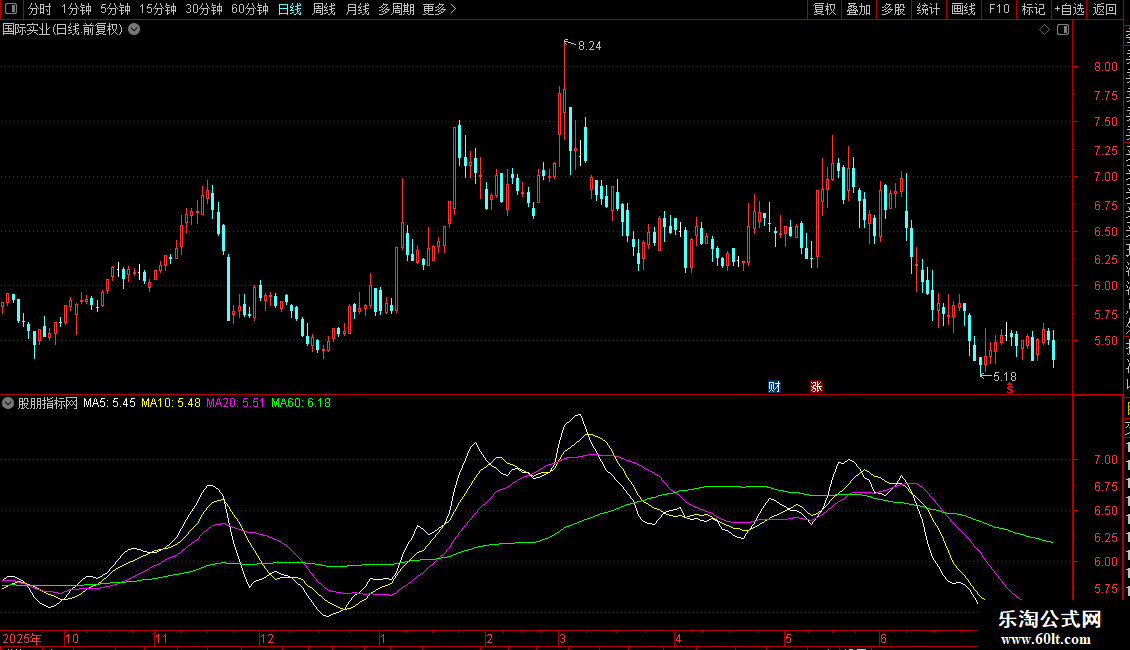1130x650 pixels.
Task: Add stock via +自选 button
Action: 1069,9
